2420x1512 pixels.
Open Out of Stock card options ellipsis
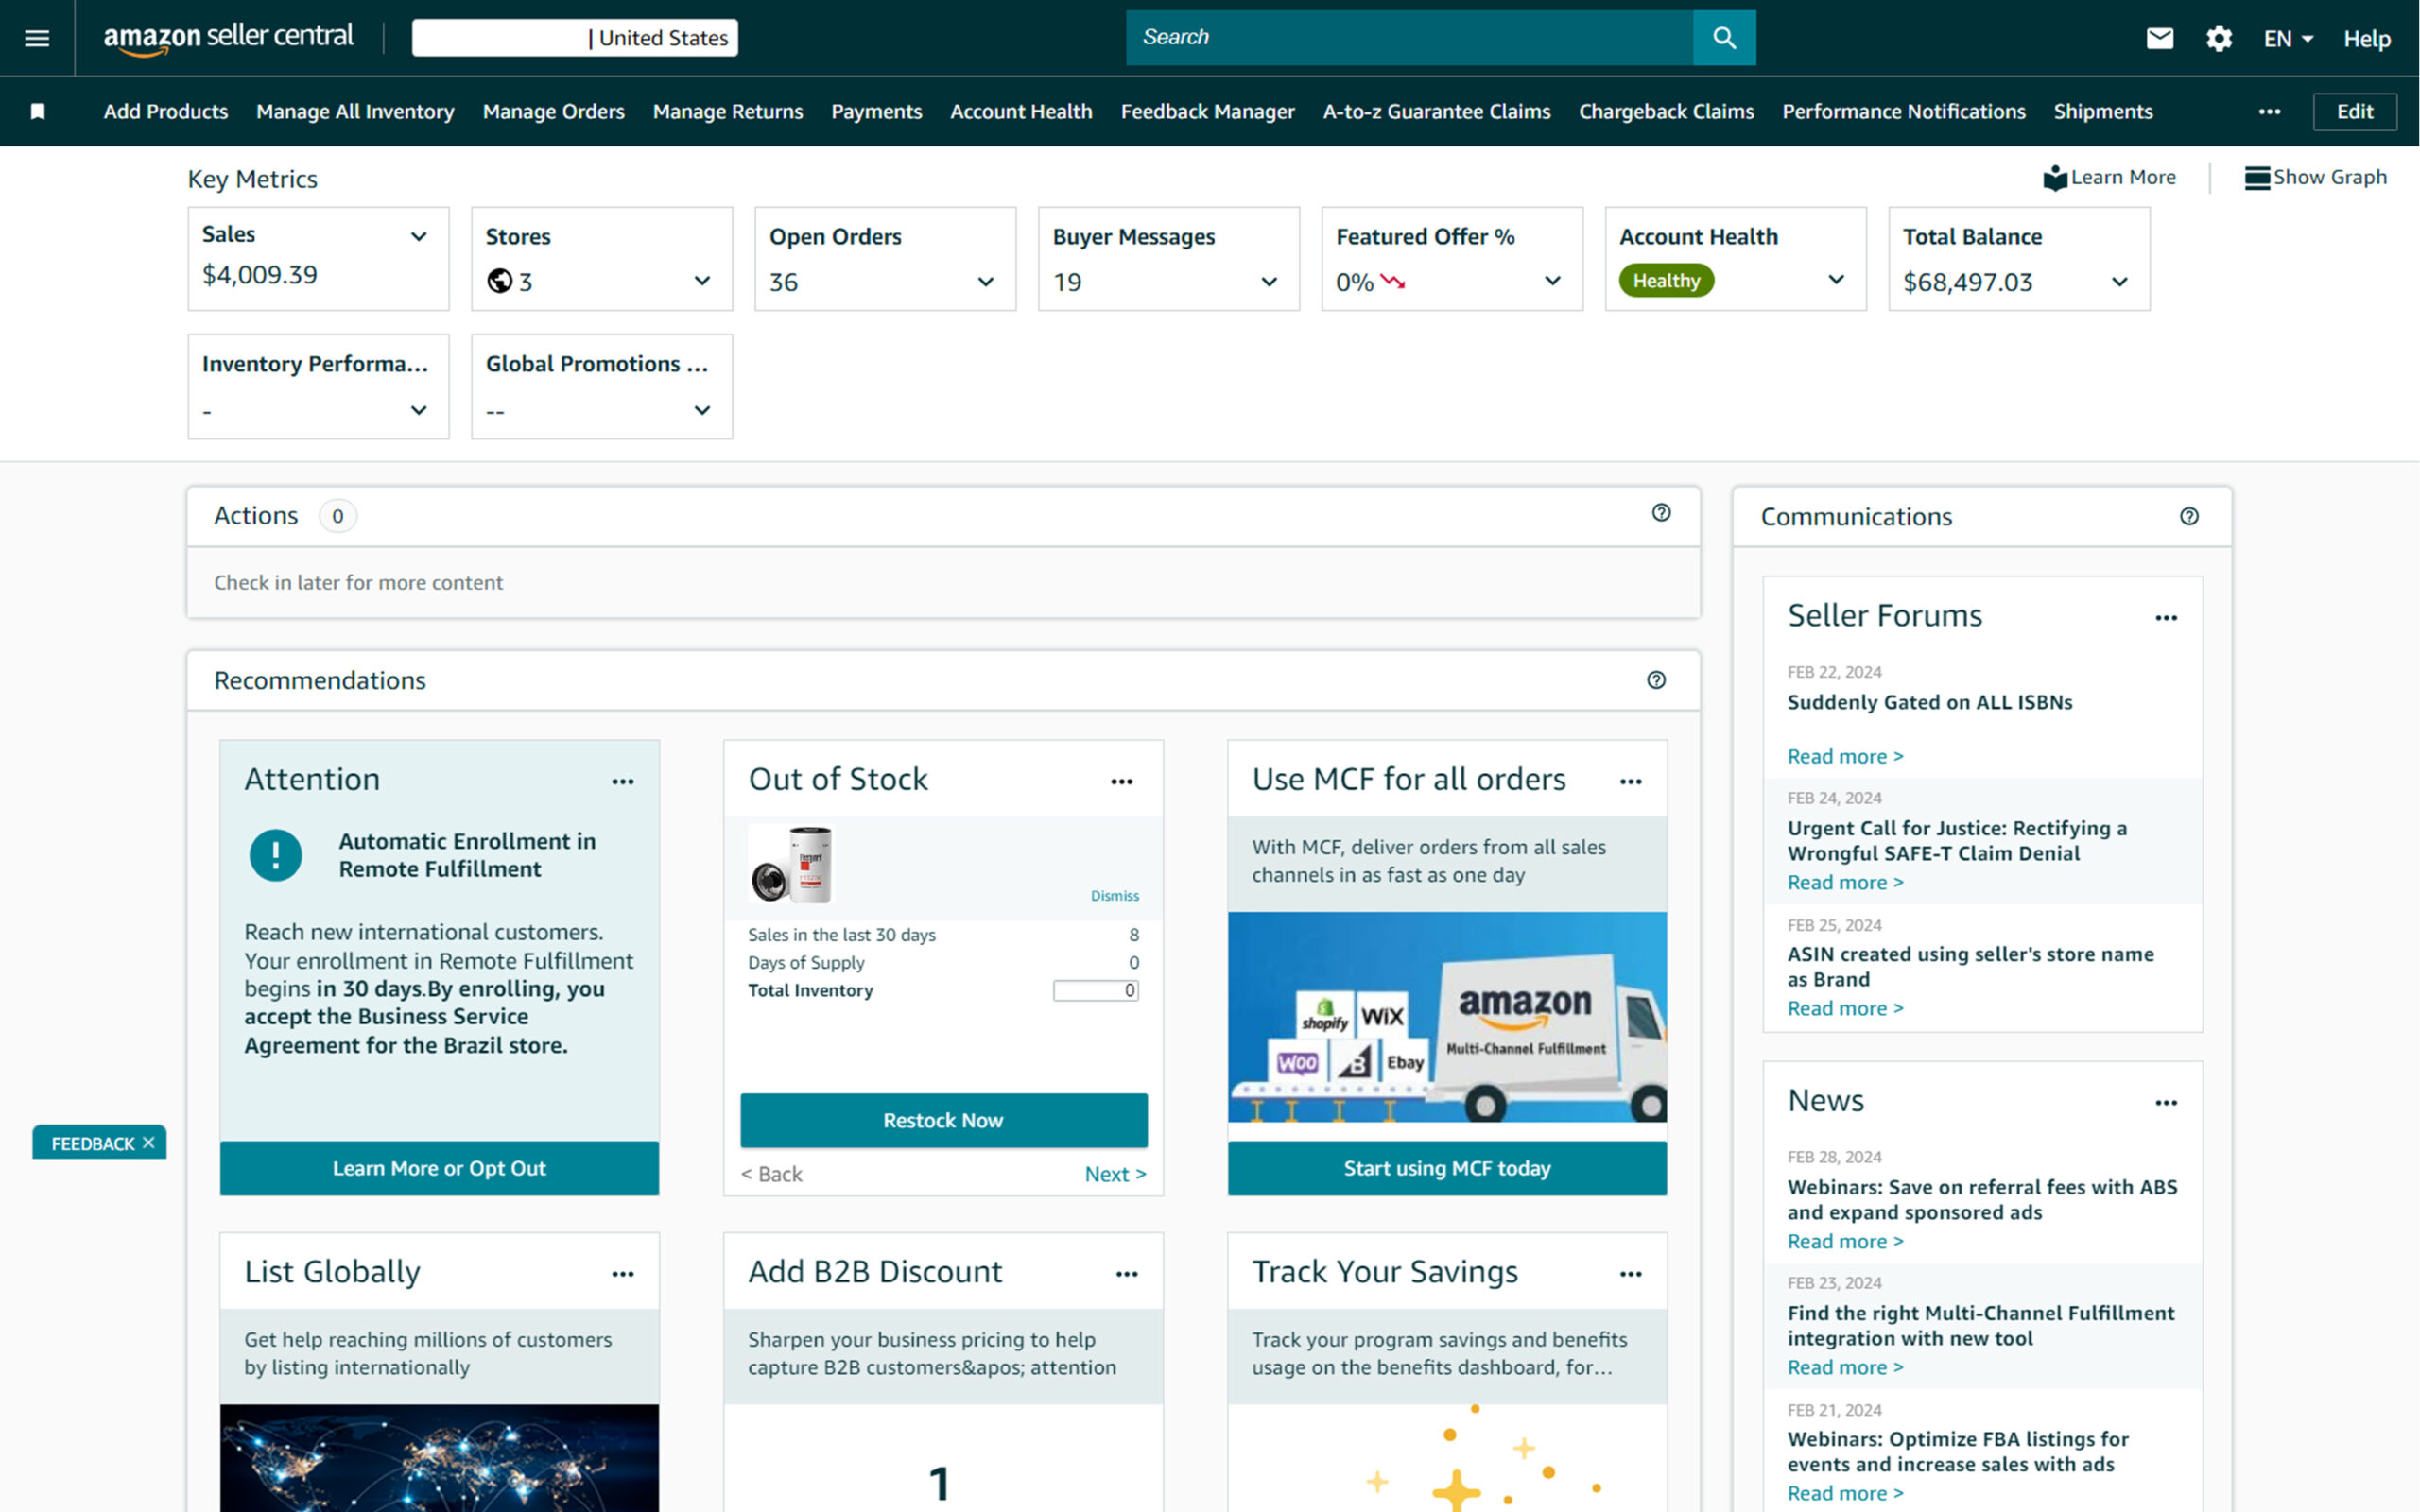(1122, 782)
